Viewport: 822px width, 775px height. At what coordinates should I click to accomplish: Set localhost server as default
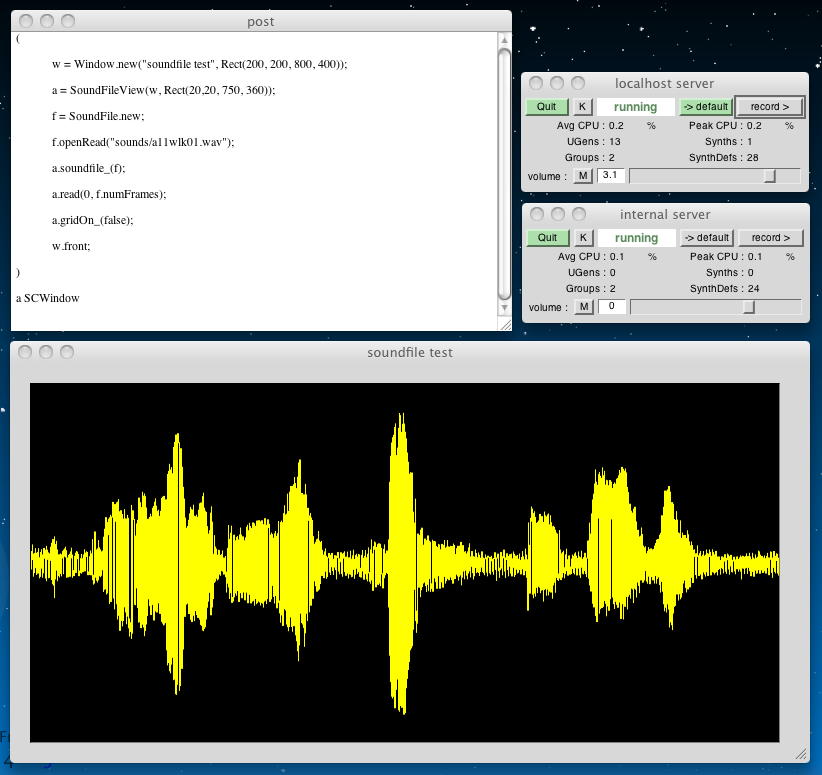tap(706, 106)
